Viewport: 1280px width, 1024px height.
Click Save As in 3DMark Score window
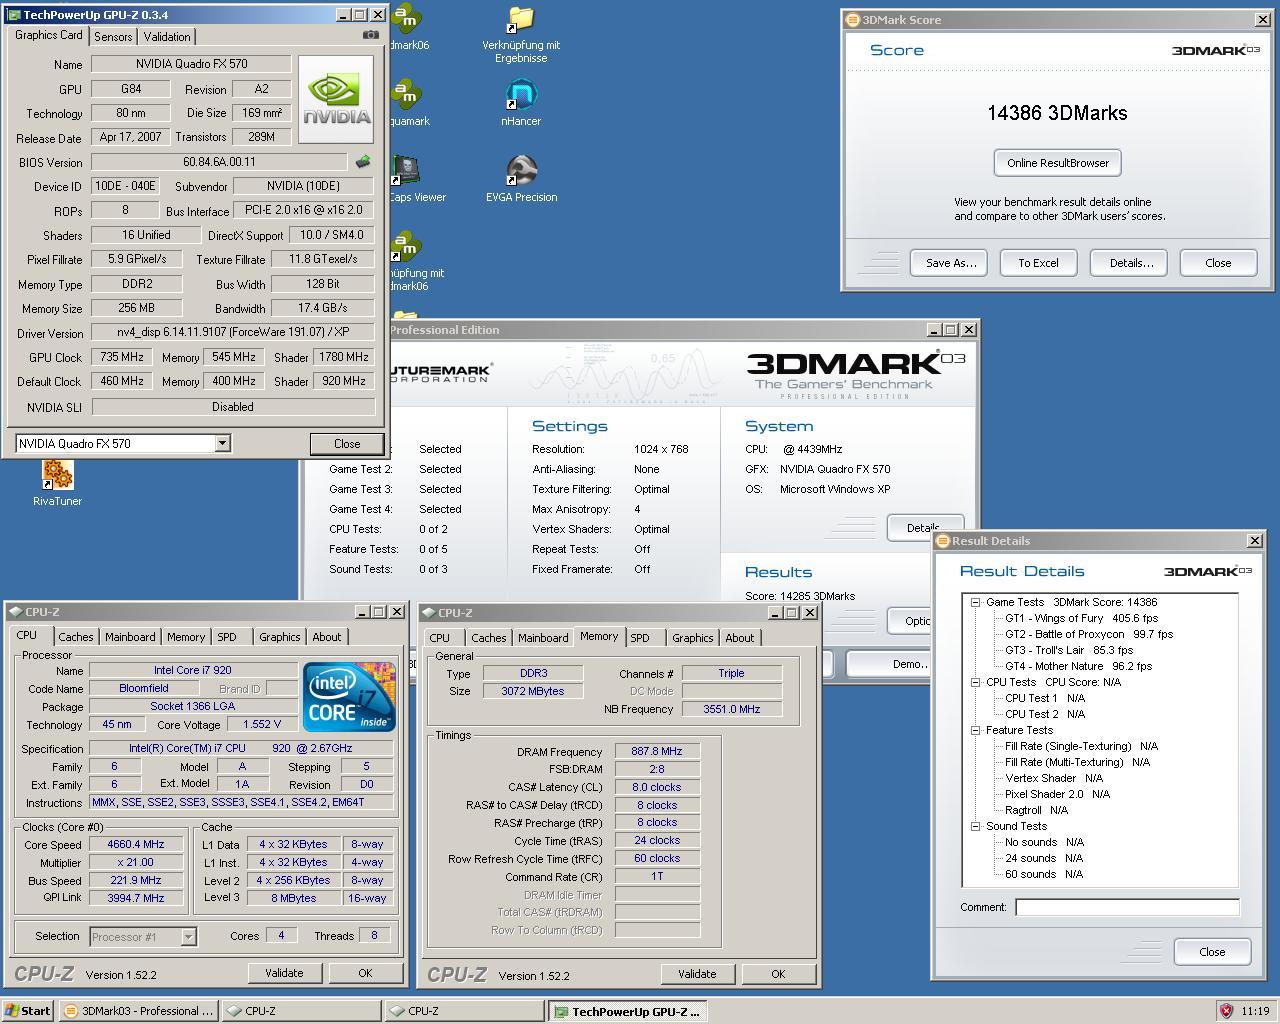pyautogui.click(x=949, y=263)
